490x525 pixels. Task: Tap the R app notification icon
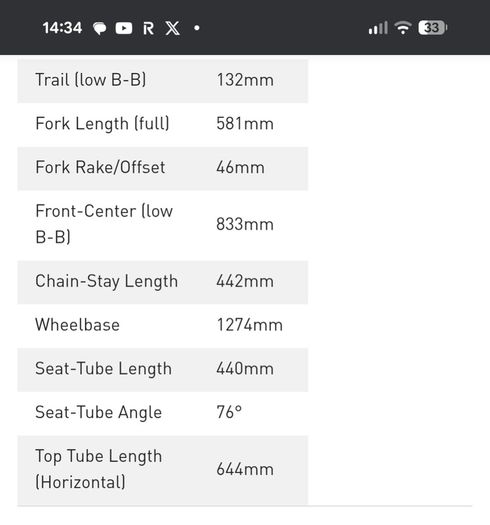click(x=148, y=28)
